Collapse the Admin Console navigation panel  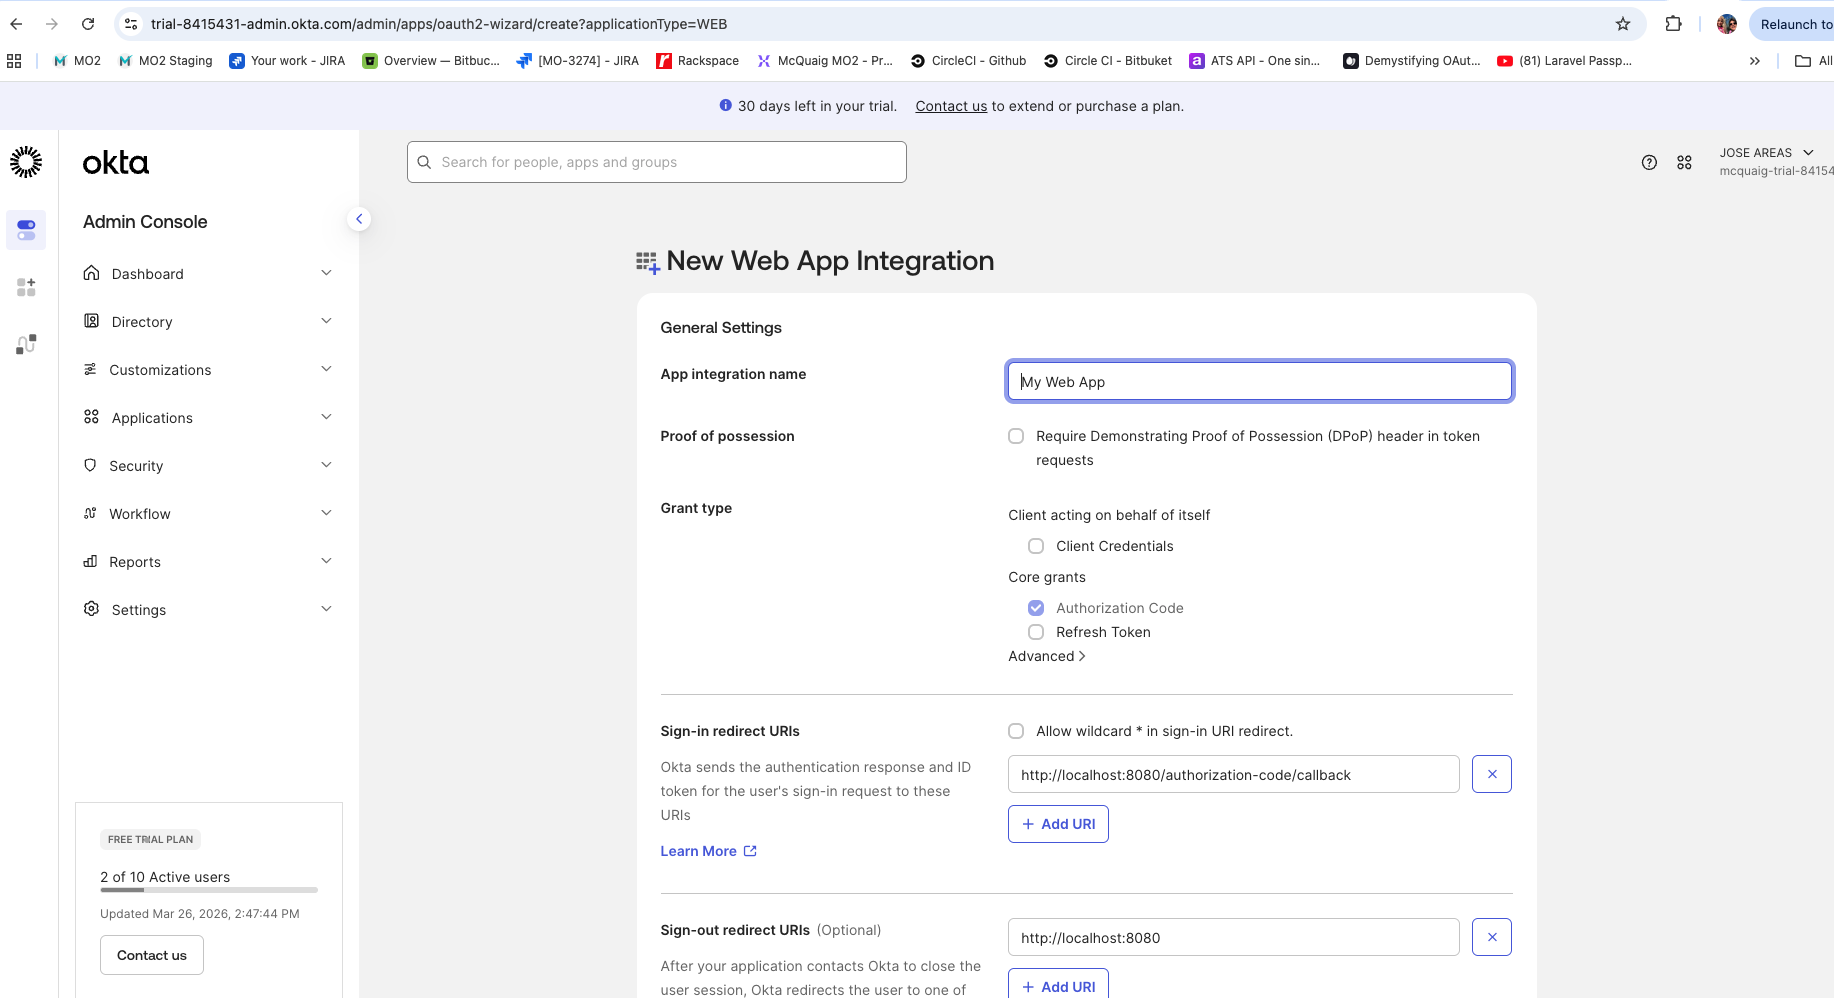(359, 218)
